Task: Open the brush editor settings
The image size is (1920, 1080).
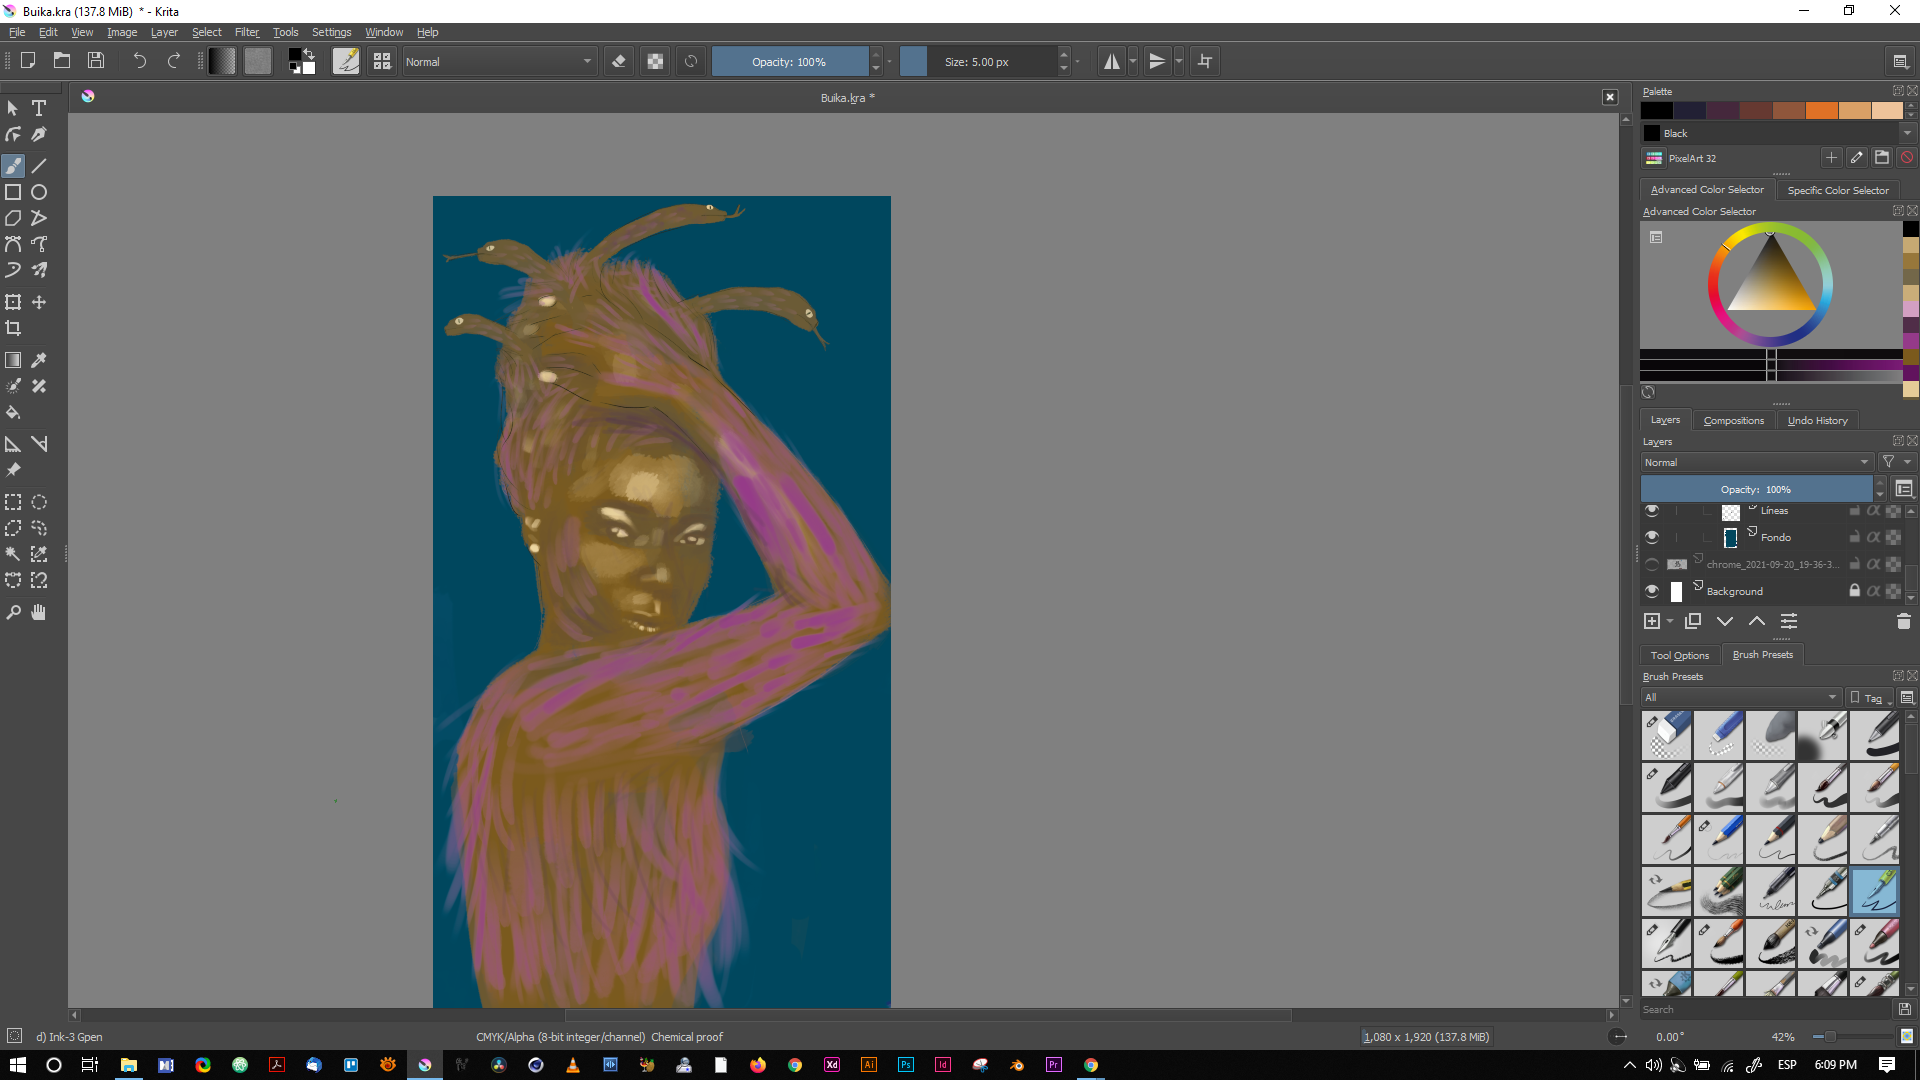Action: click(346, 61)
